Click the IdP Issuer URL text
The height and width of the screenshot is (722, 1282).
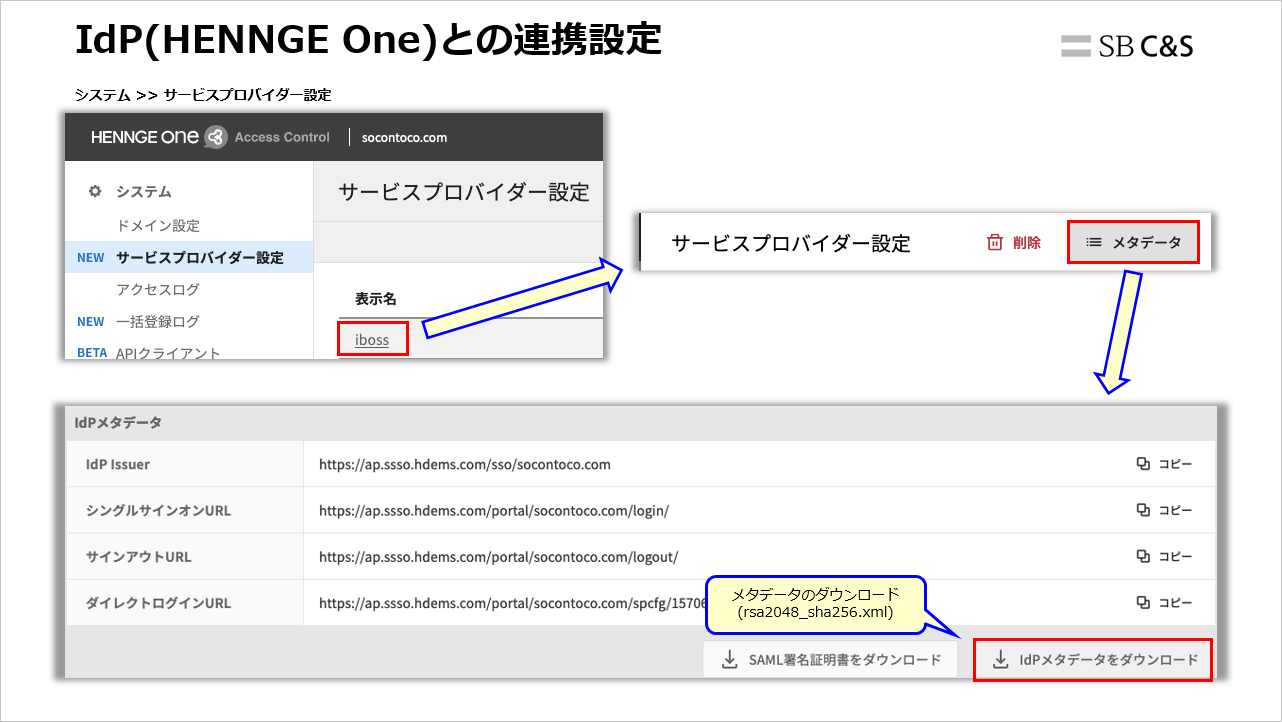pos(465,464)
